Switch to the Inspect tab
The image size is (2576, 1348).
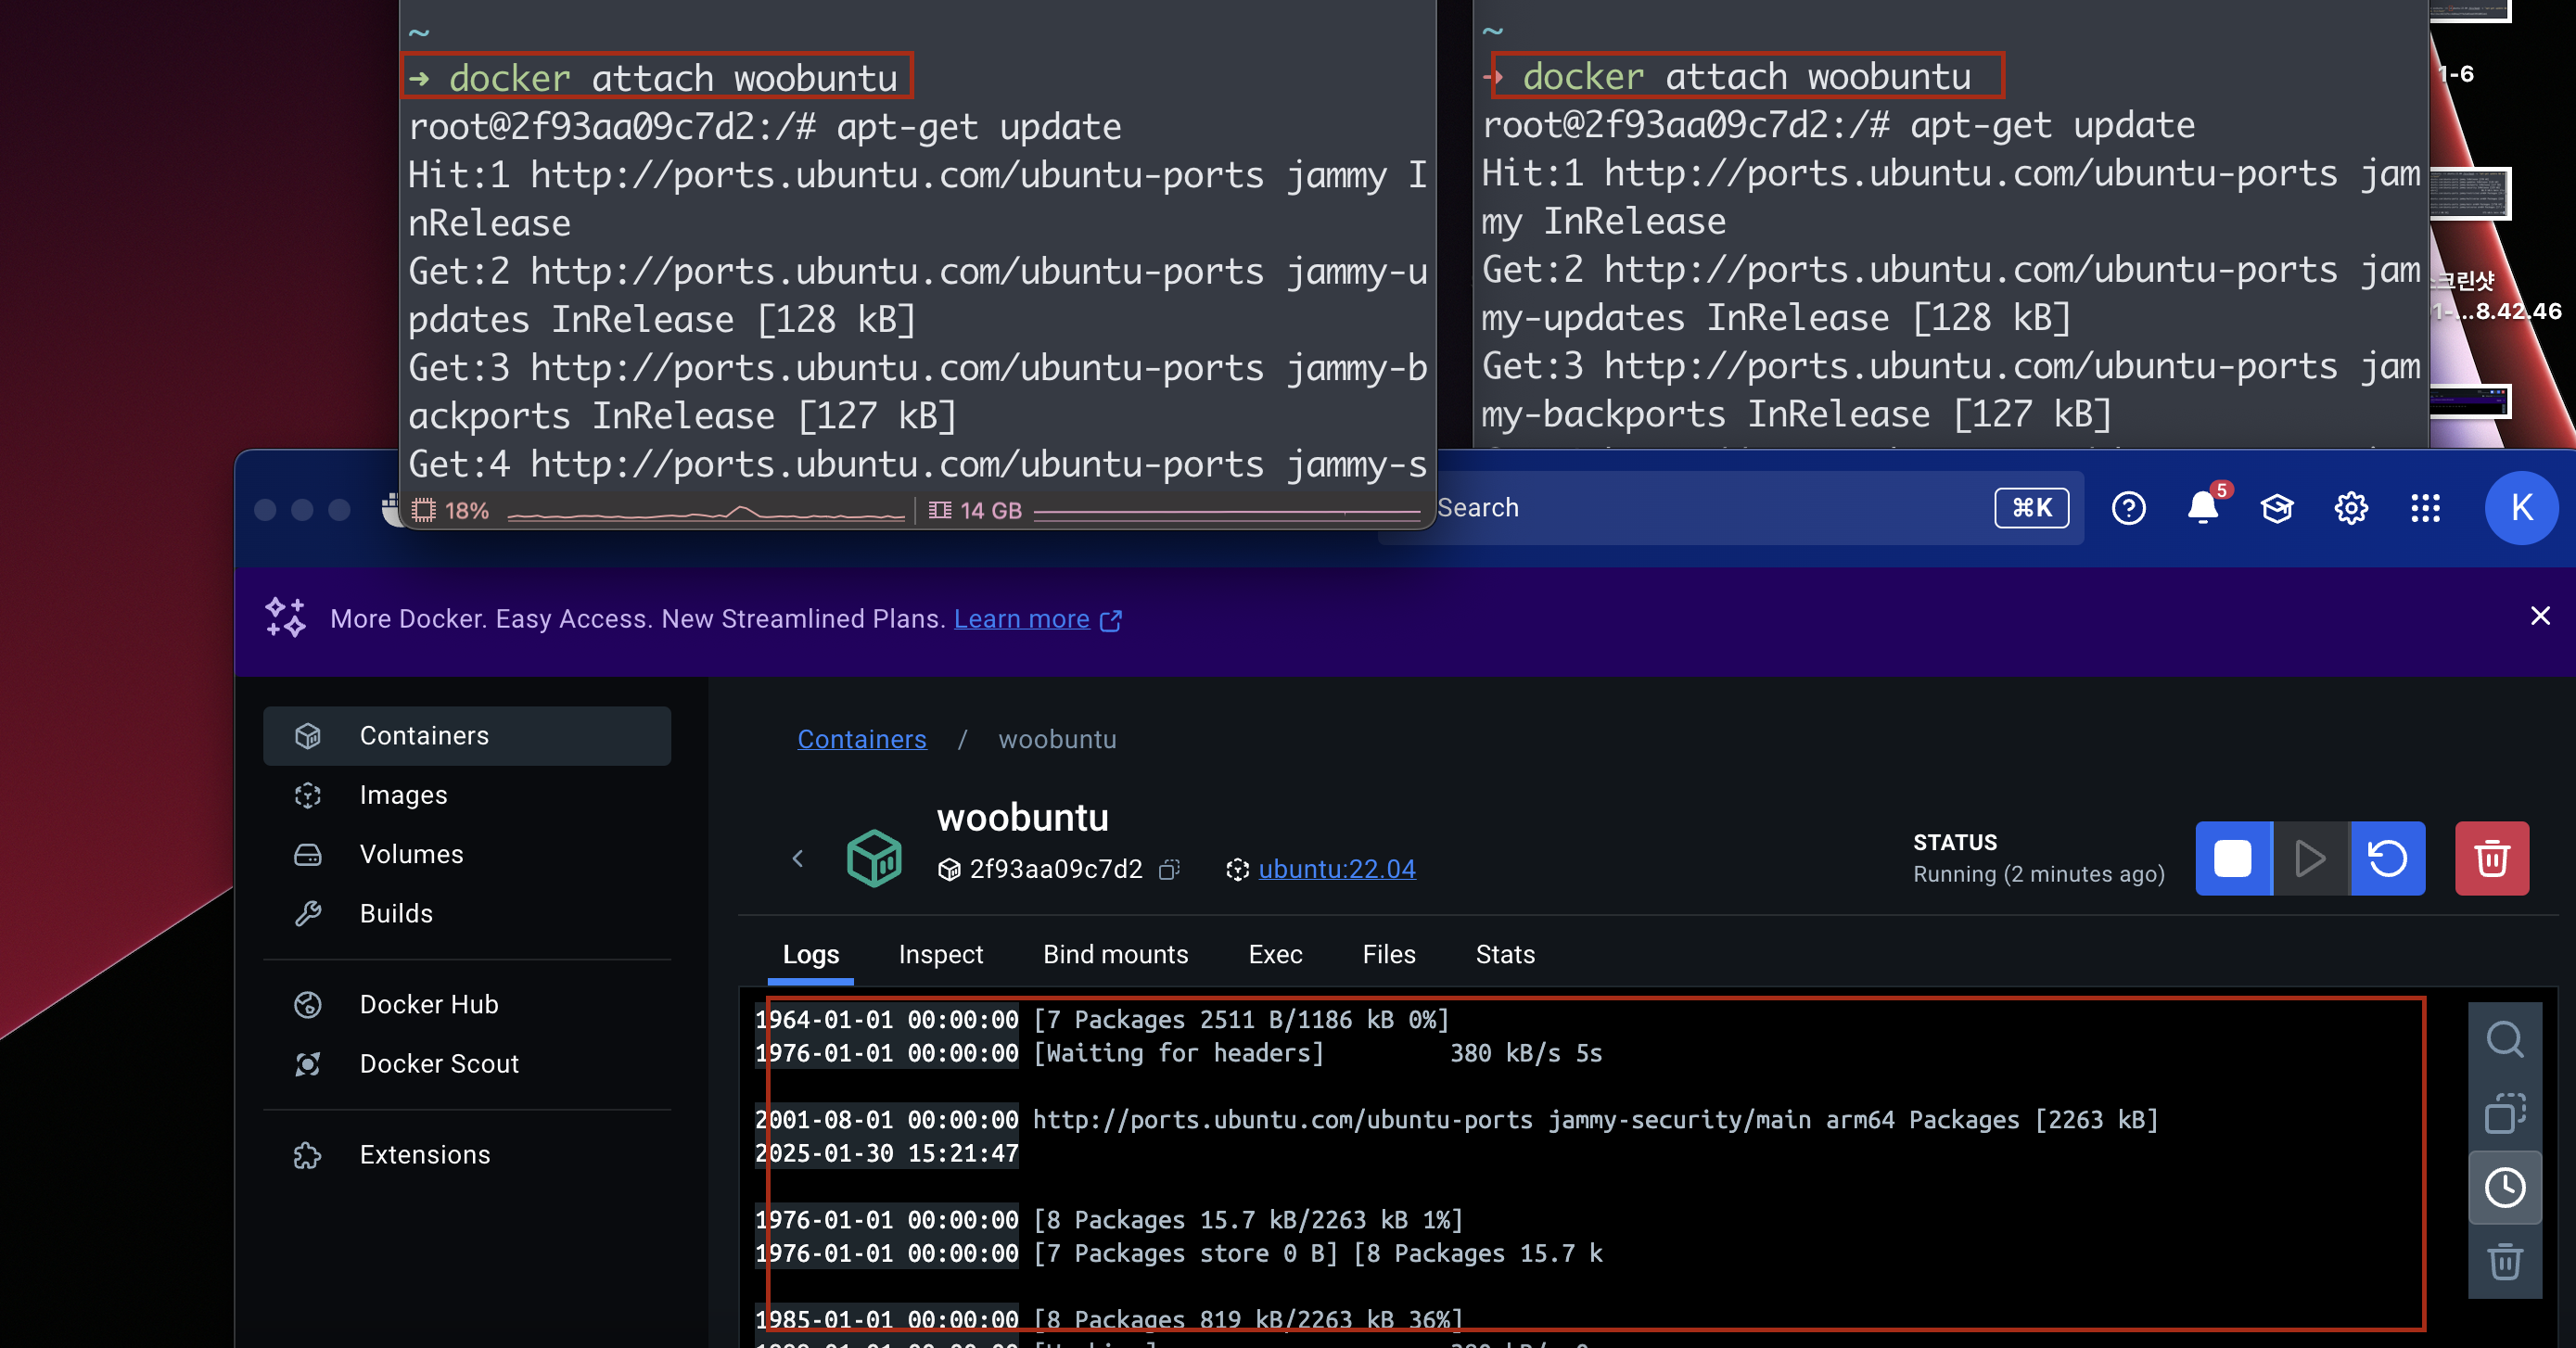[940, 955]
